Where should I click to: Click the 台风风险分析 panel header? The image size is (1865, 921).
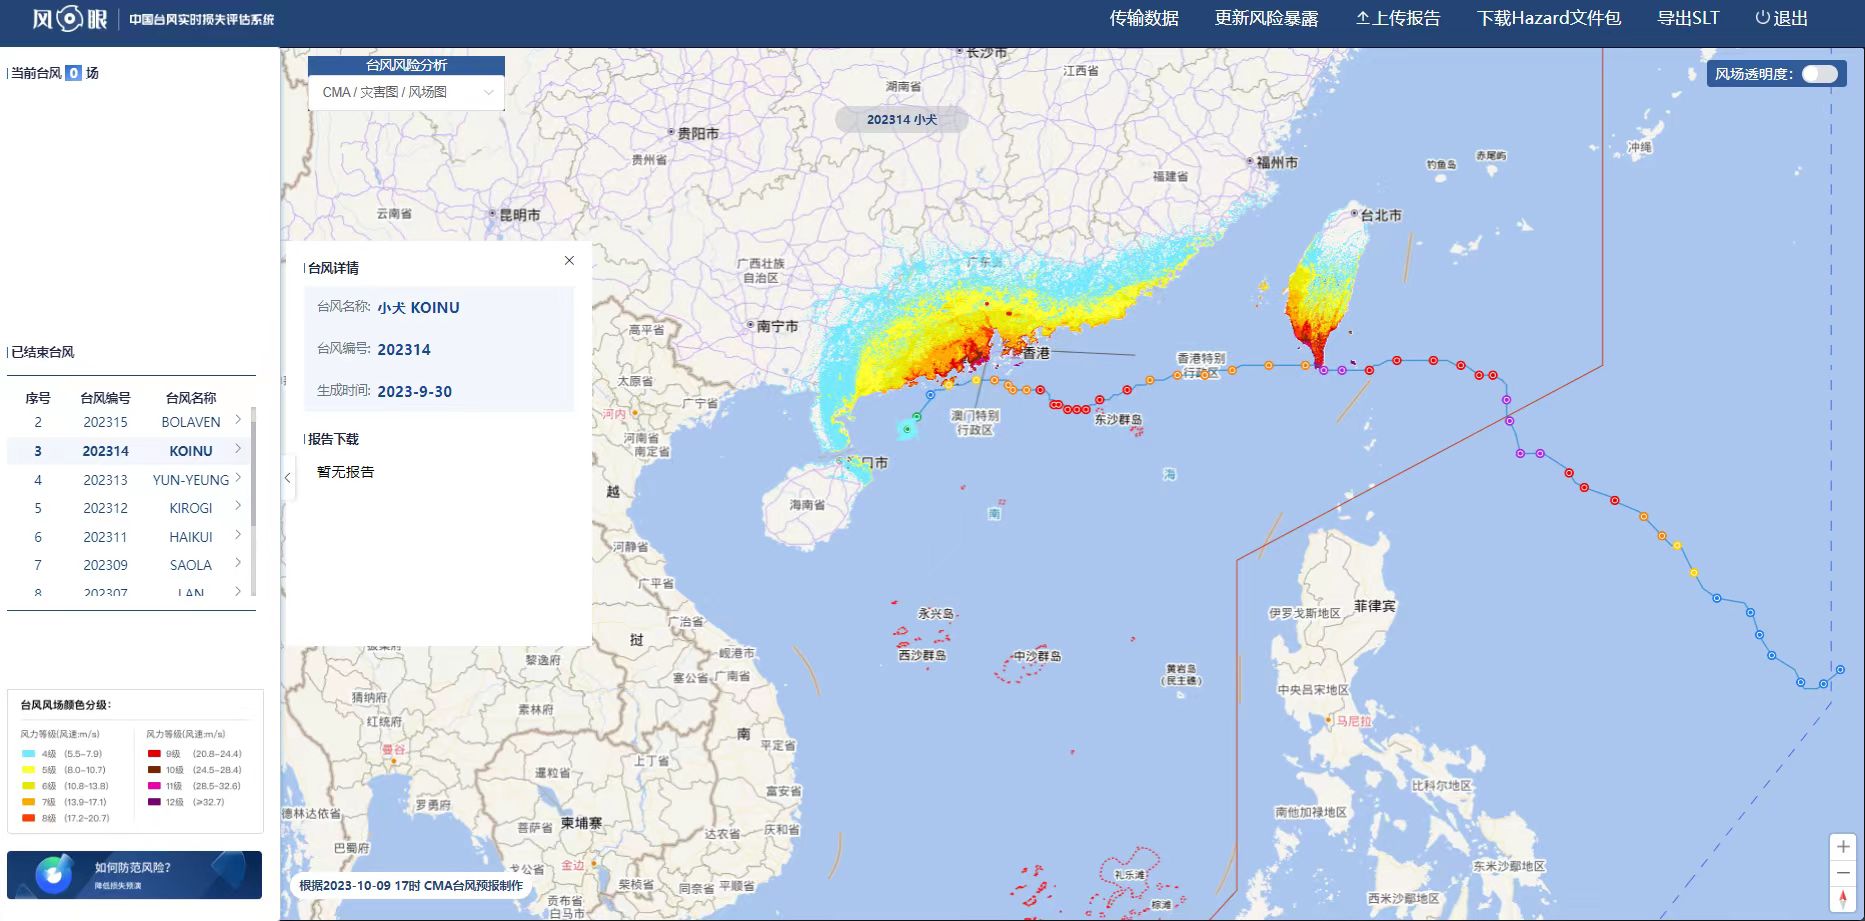point(406,65)
